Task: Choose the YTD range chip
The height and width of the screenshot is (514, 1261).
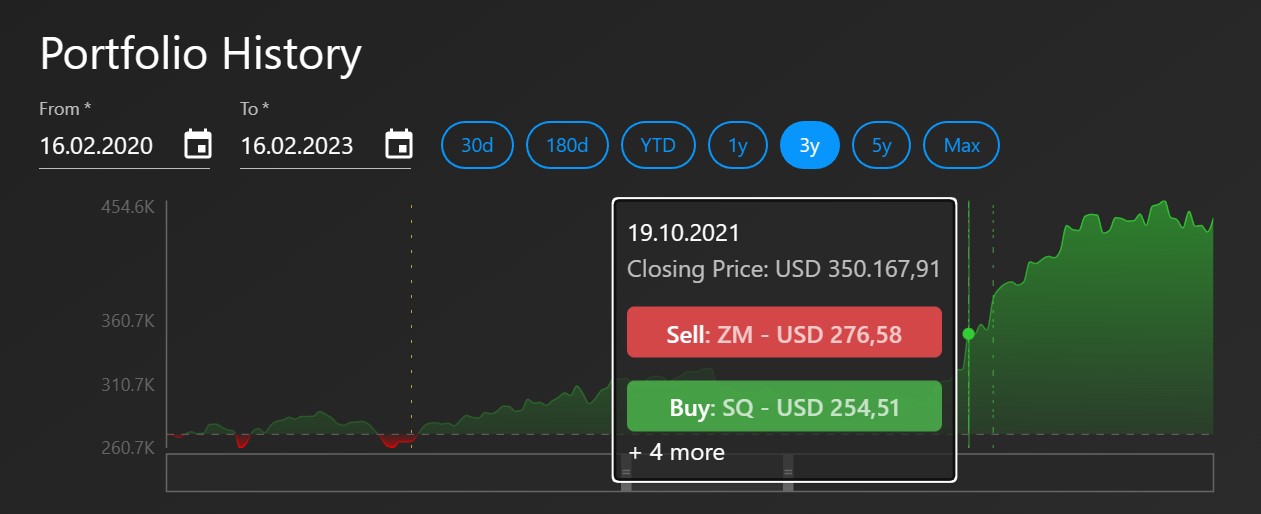Action: tap(658, 145)
